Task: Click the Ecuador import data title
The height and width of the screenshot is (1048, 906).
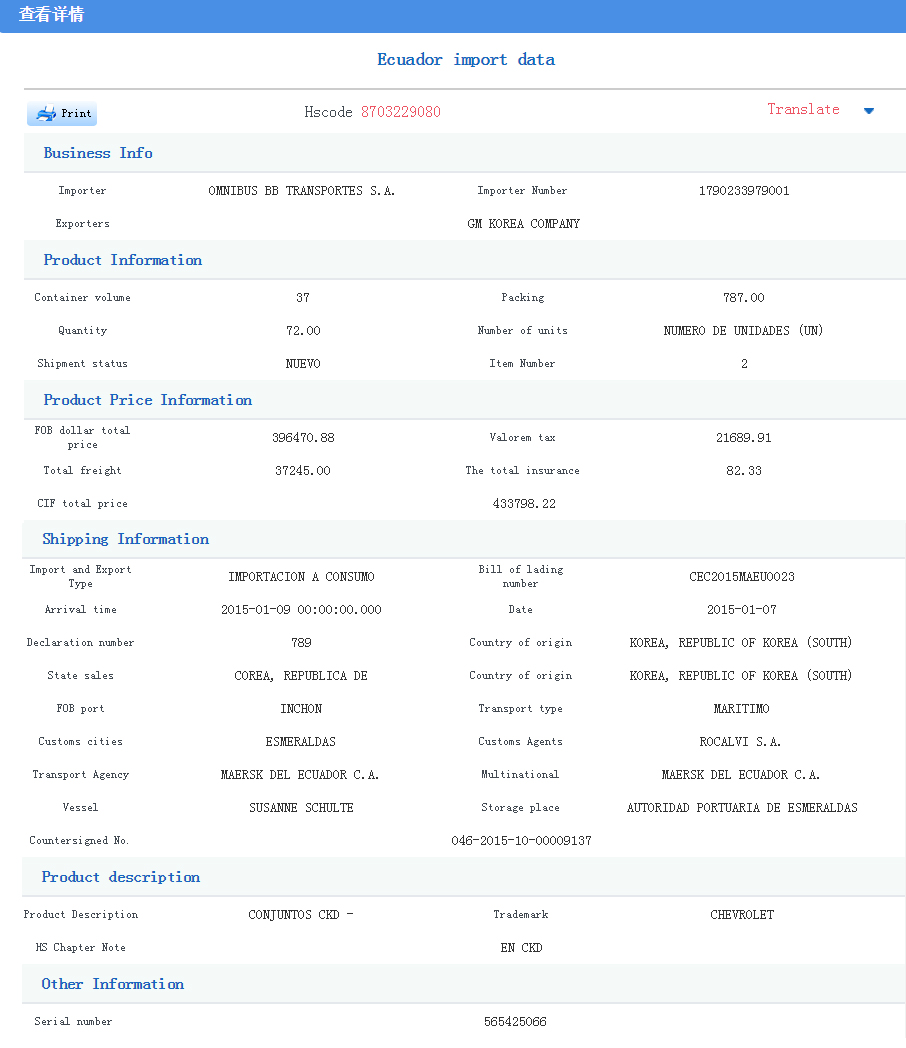Action: click(x=465, y=60)
